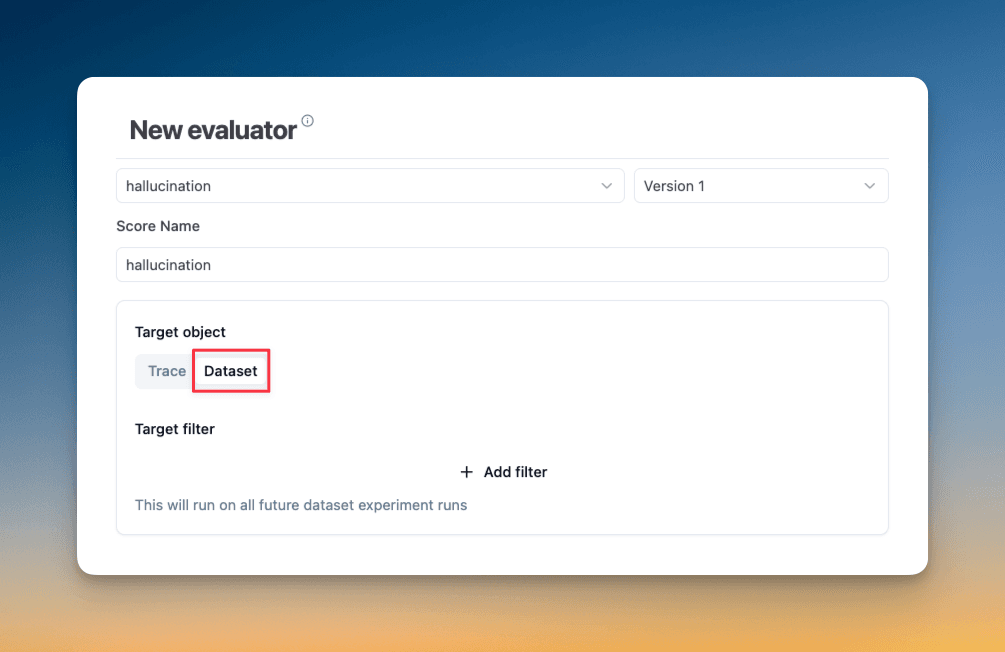This screenshot has height=652, width=1005.
Task: Select the Dataset tab in Target object
Action: coord(230,370)
